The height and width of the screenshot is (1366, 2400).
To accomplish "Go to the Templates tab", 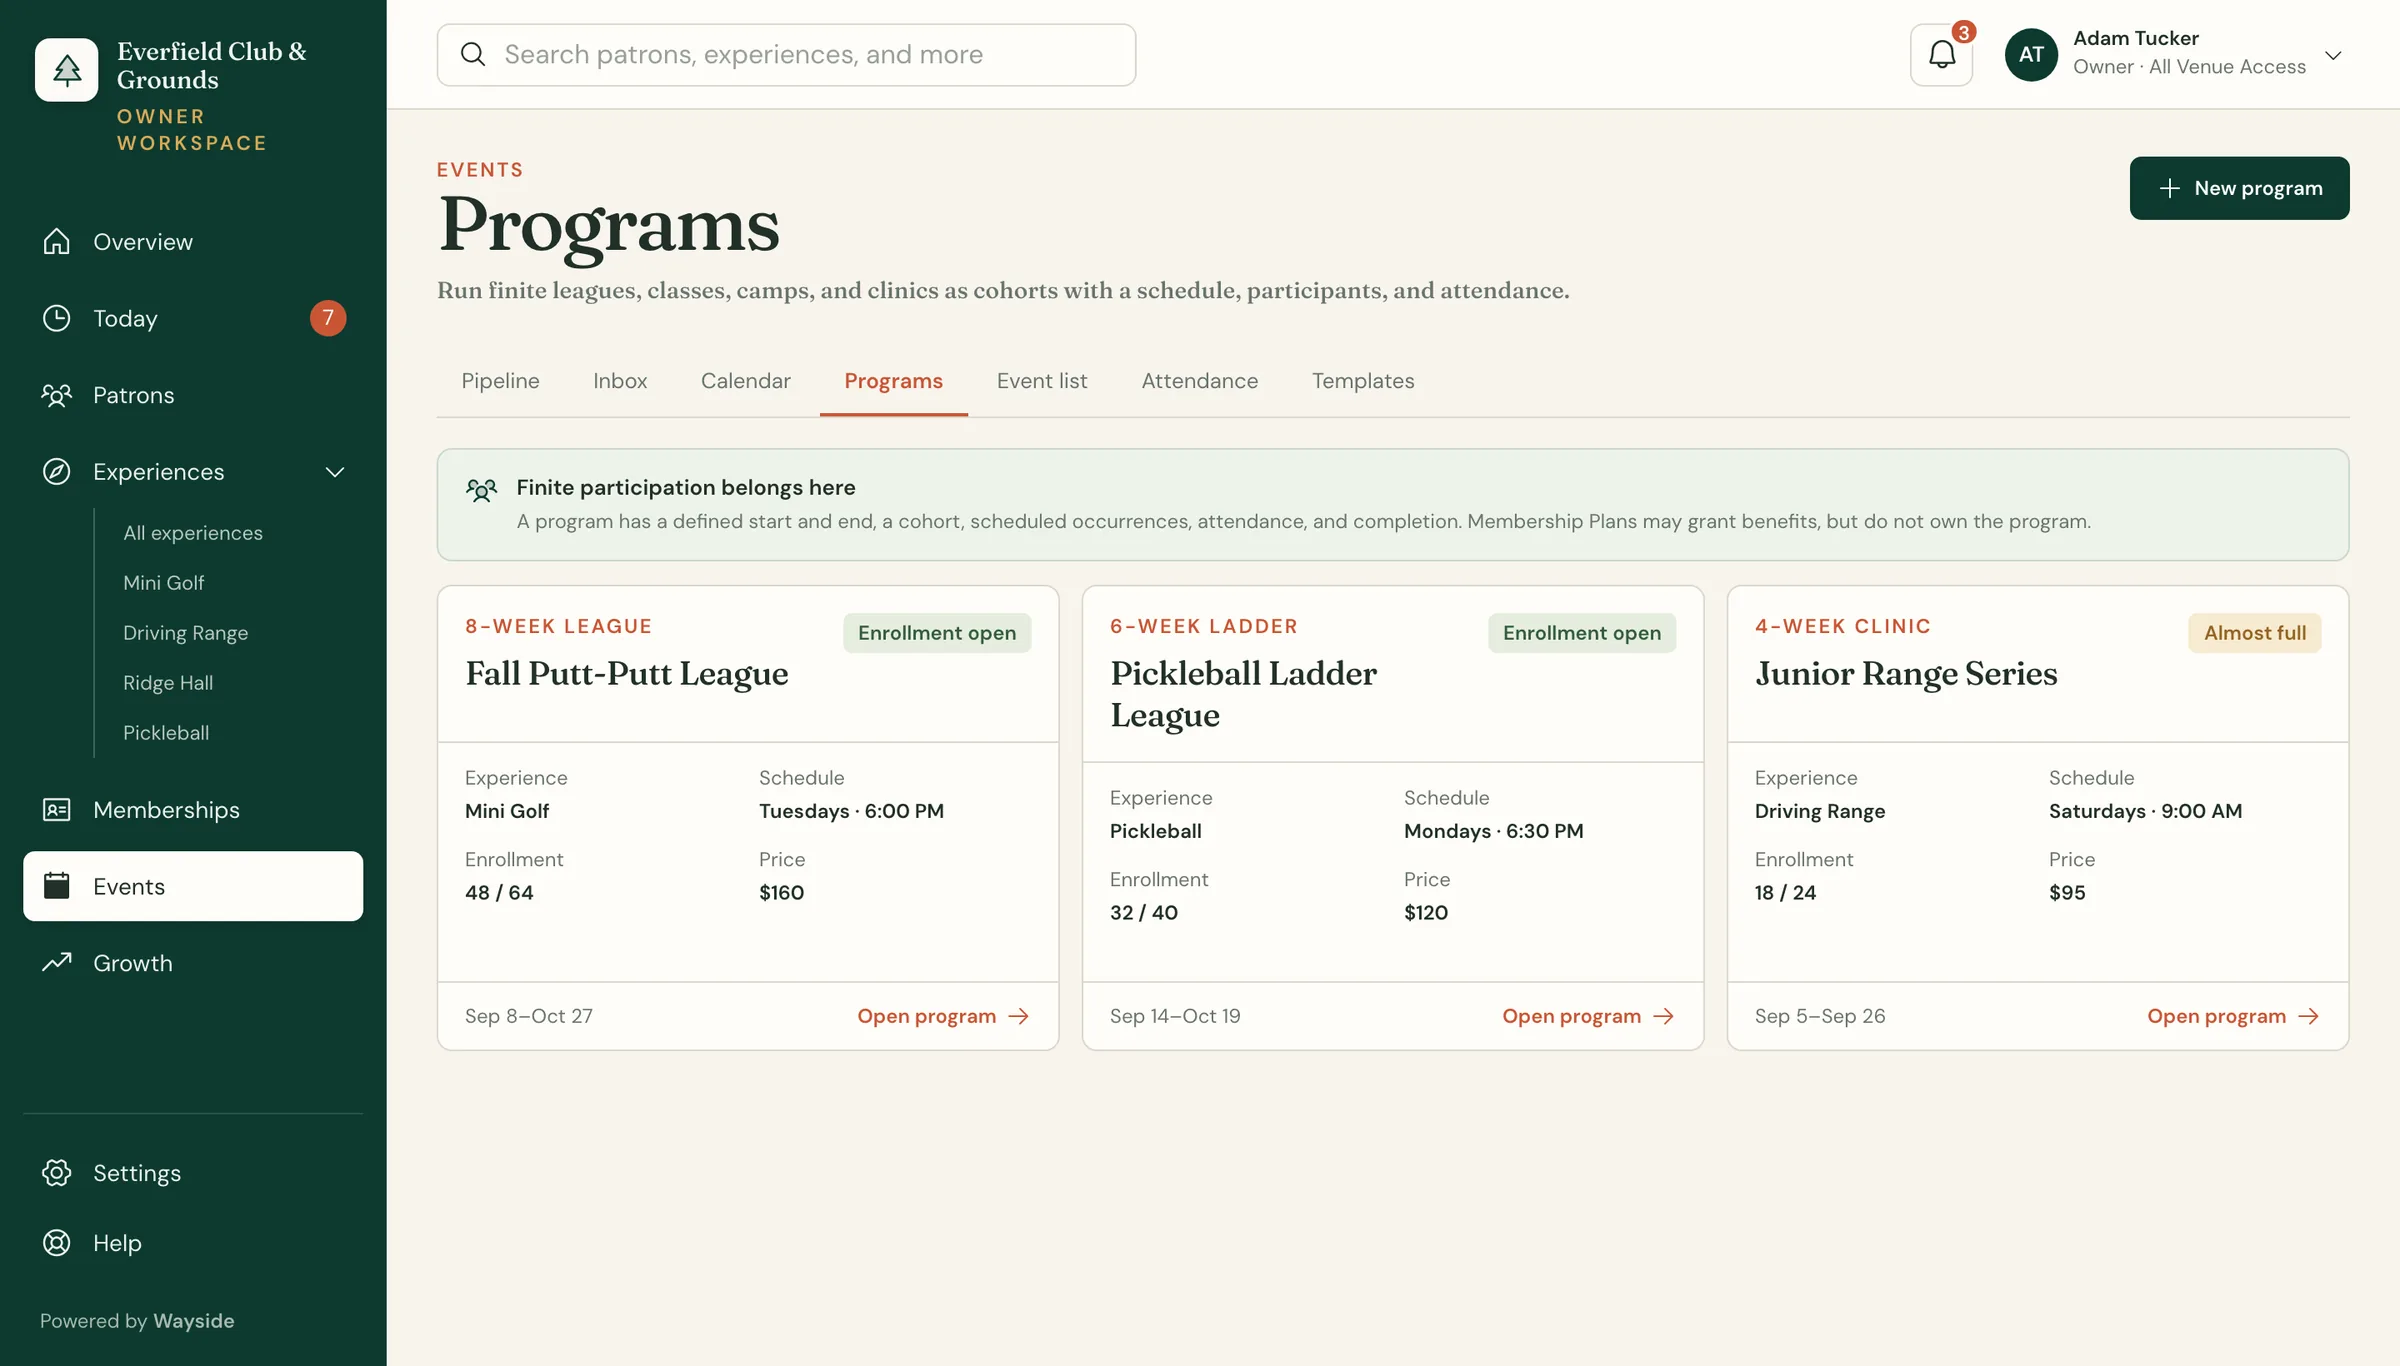I will tap(1363, 381).
